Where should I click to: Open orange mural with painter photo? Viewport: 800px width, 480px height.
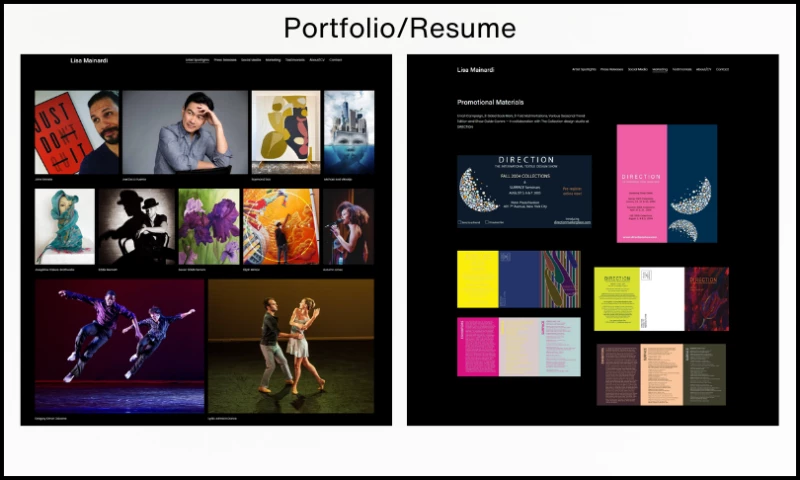tap(281, 226)
